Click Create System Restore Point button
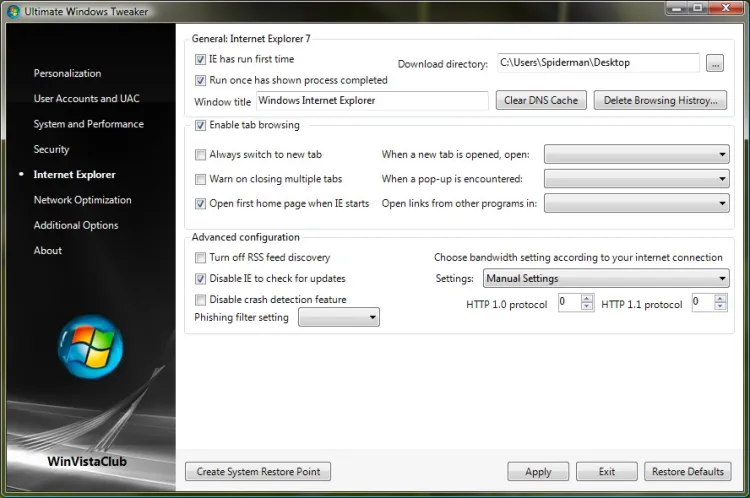The height and width of the screenshot is (498, 750). click(x=258, y=472)
